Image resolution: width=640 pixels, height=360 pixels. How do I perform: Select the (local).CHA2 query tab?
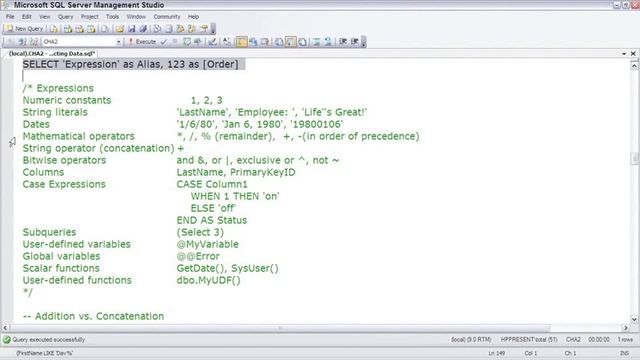click(x=52, y=53)
